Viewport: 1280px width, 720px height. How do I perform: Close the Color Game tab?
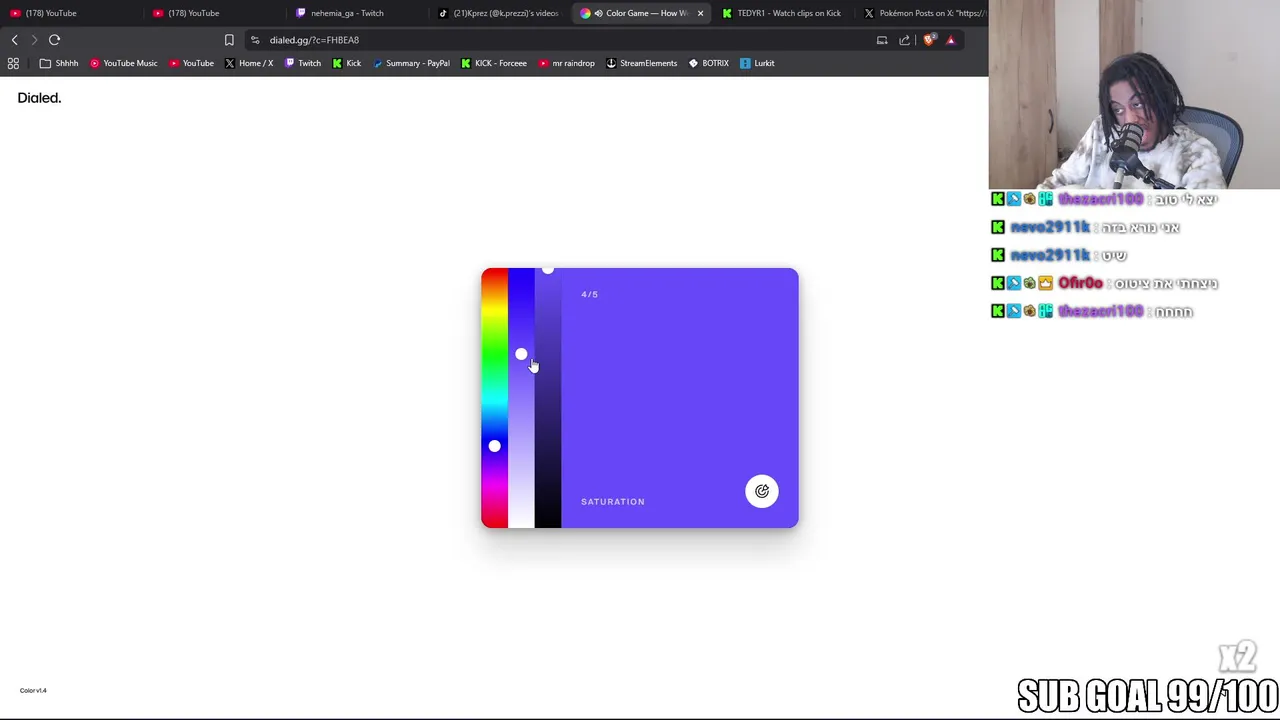(700, 13)
